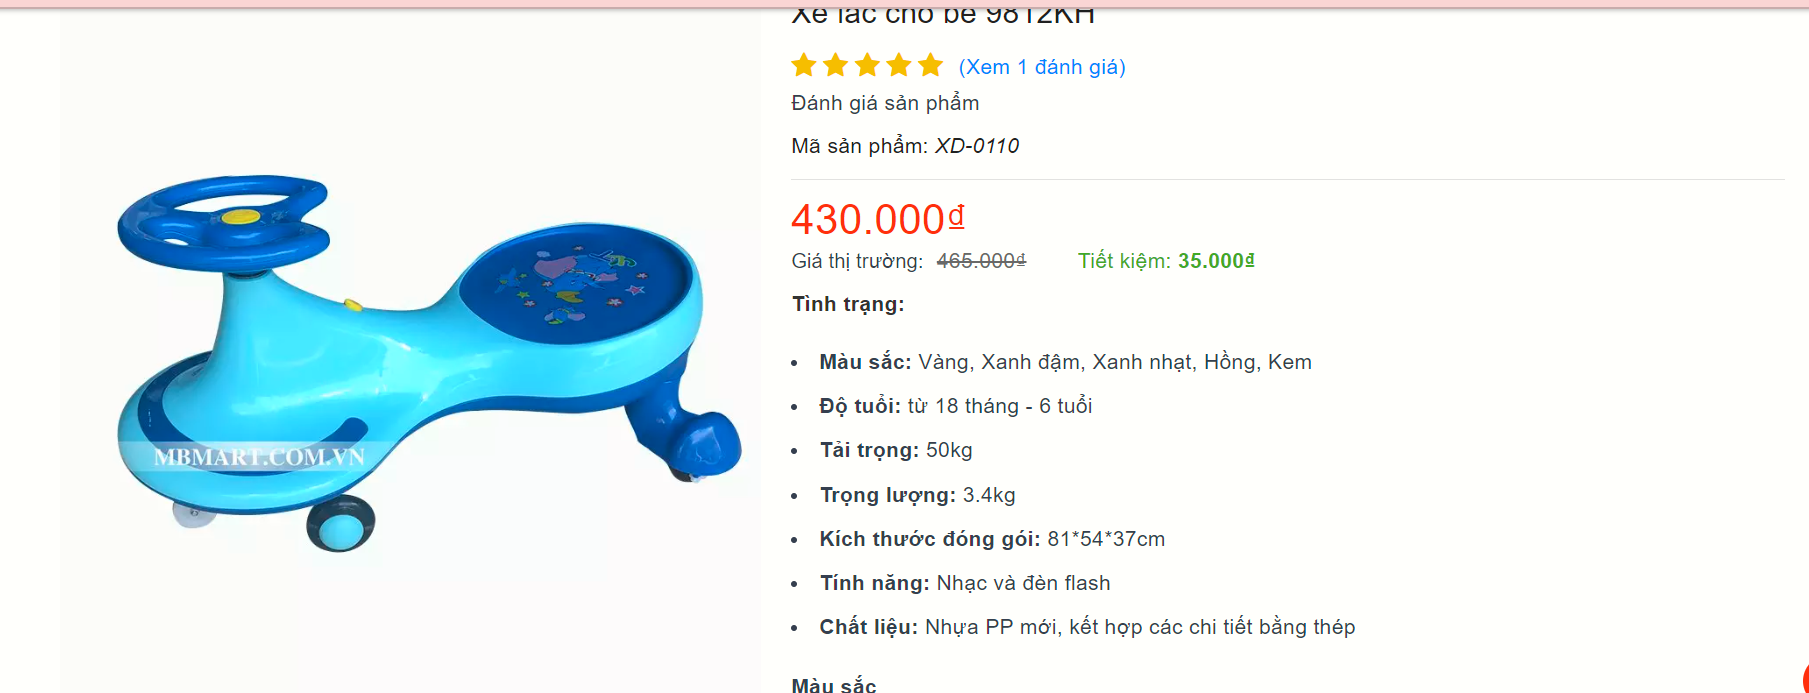
Task: Click the "Đánh giá sản phẩm" text
Action: [x=885, y=103]
